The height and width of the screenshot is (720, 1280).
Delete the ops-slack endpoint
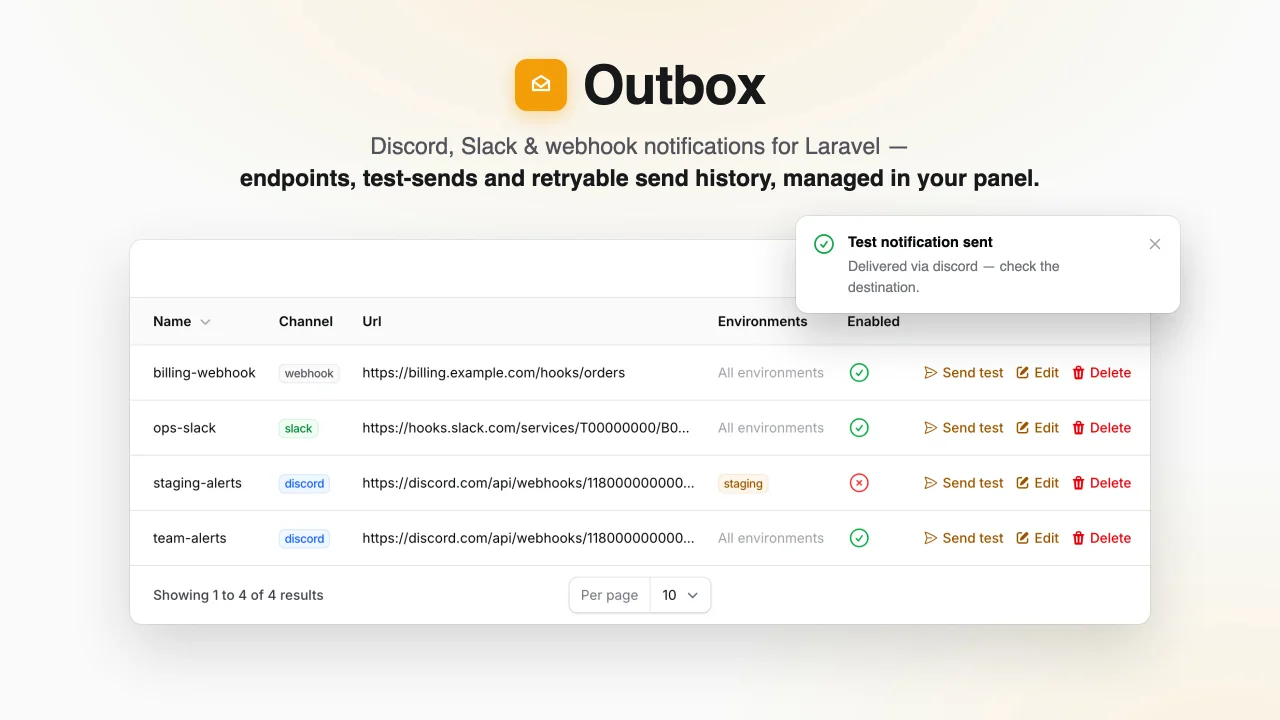pyautogui.click(x=1102, y=428)
